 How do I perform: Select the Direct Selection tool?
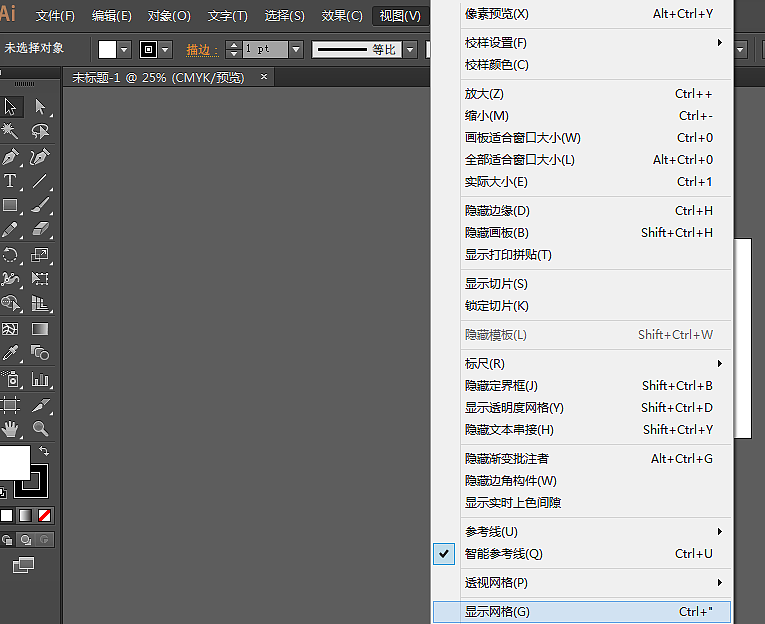pyautogui.click(x=40, y=106)
